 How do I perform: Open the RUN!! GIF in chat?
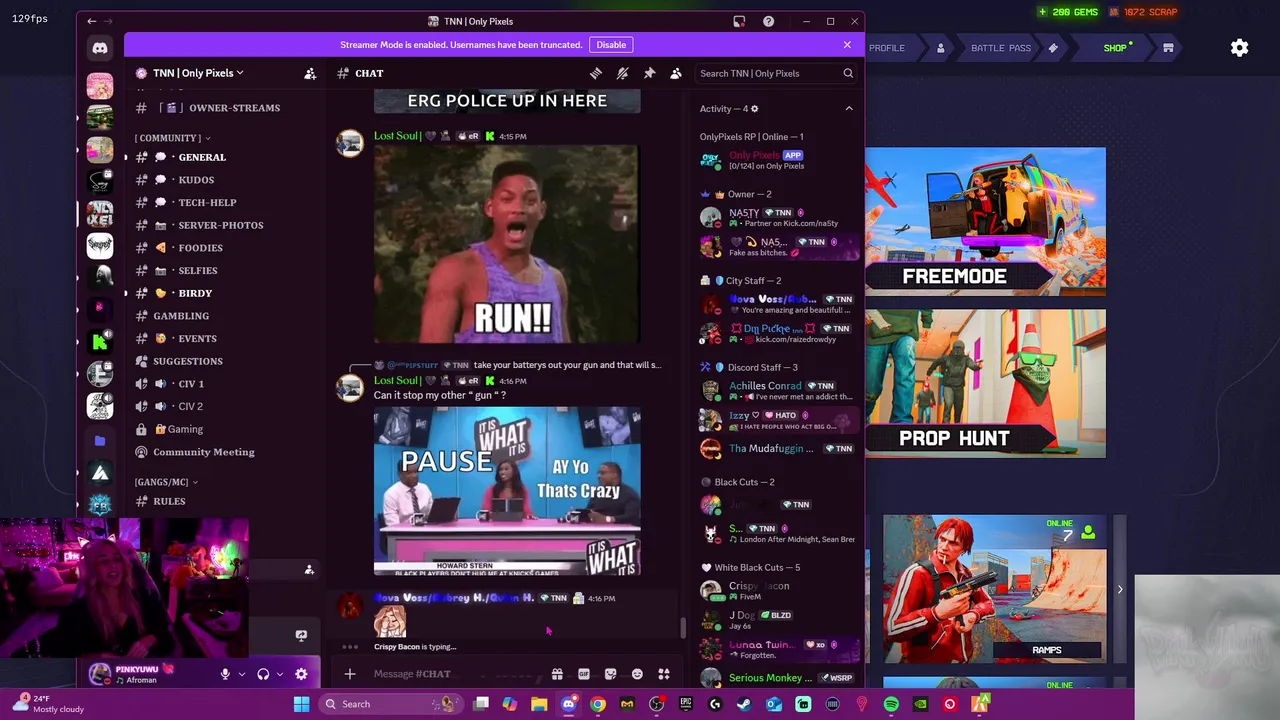[x=506, y=244]
